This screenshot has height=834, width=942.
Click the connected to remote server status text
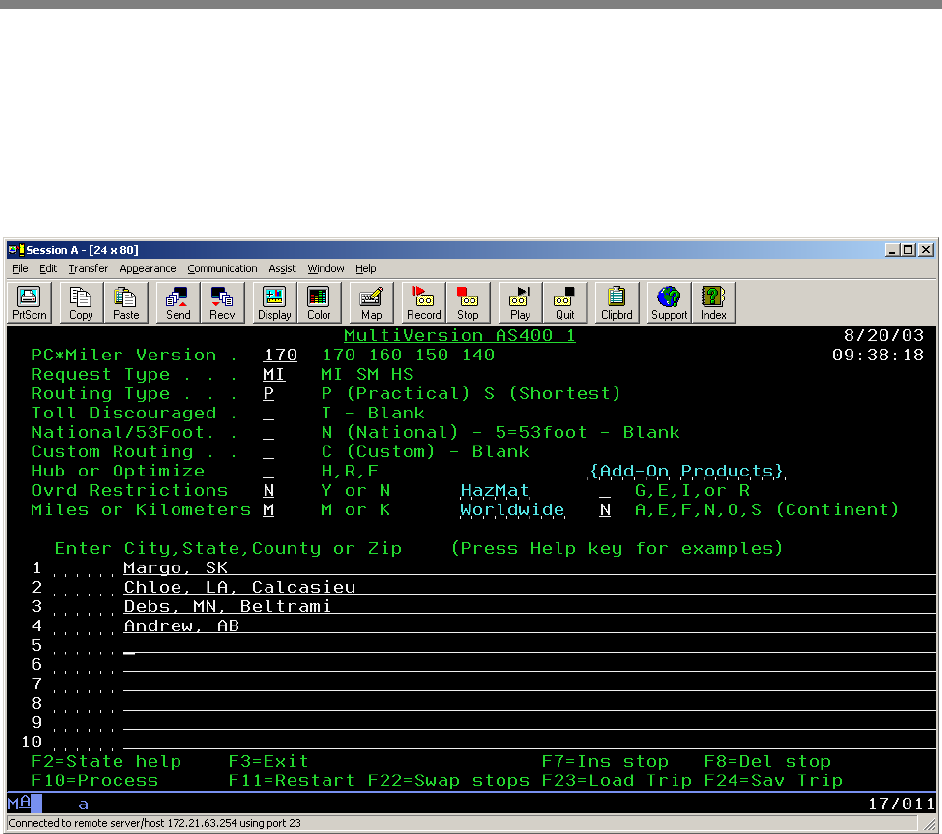click(154, 823)
